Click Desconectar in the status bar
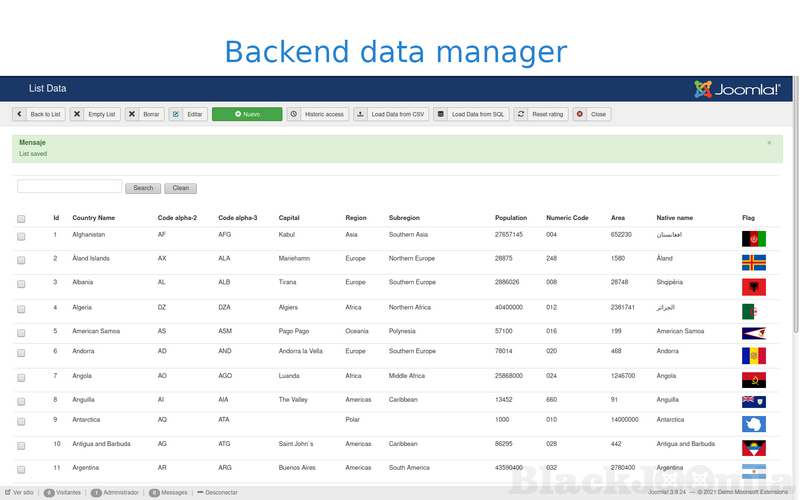The image size is (800, 500). (217, 493)
